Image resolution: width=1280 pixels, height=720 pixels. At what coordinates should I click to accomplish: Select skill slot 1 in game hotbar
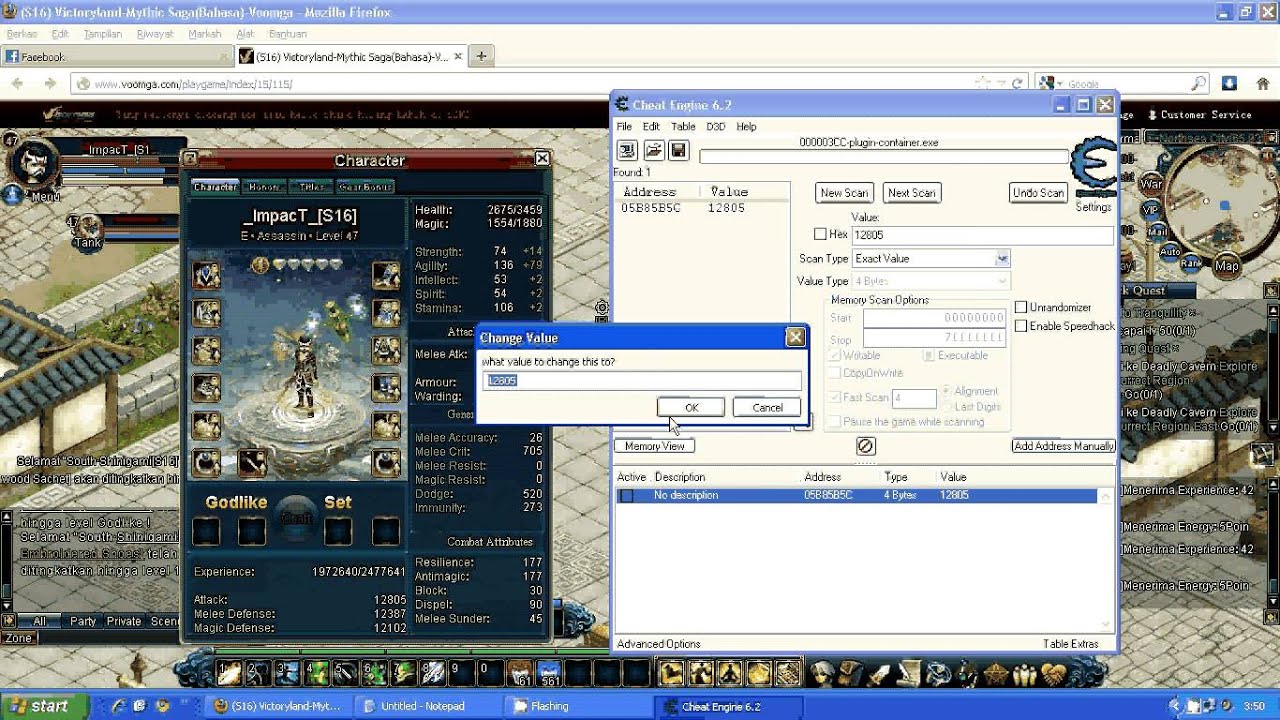(x=229, y=673)
